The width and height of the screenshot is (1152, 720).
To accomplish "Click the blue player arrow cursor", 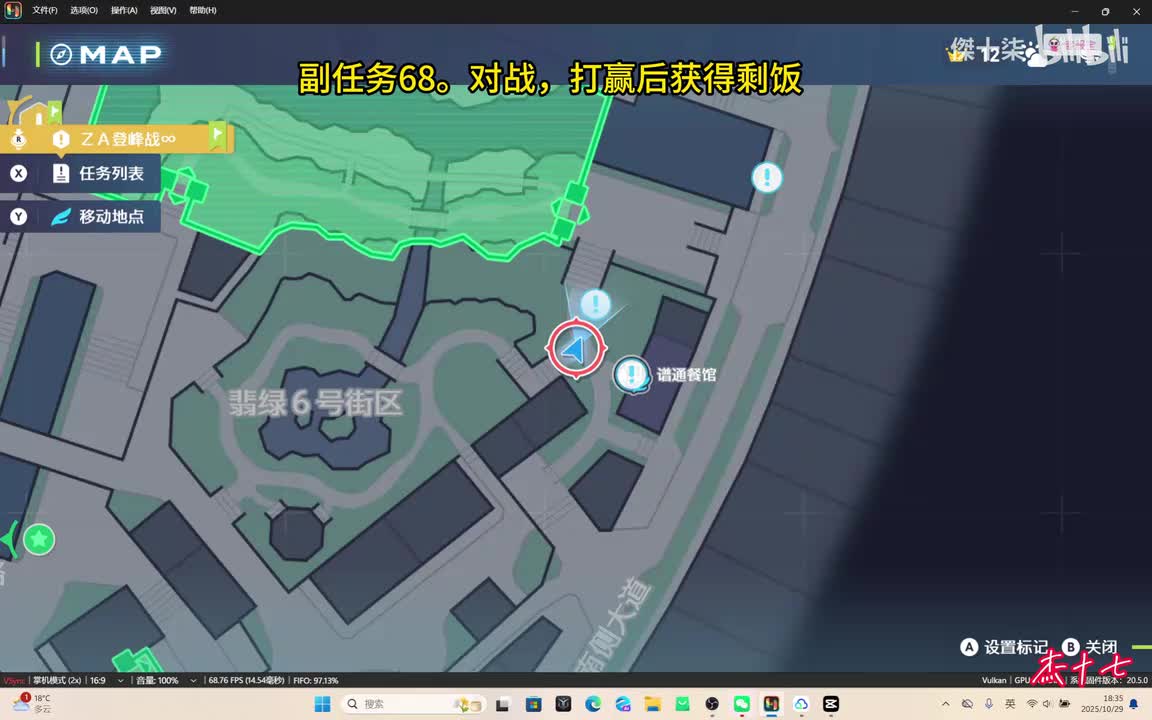I will 576,349.
